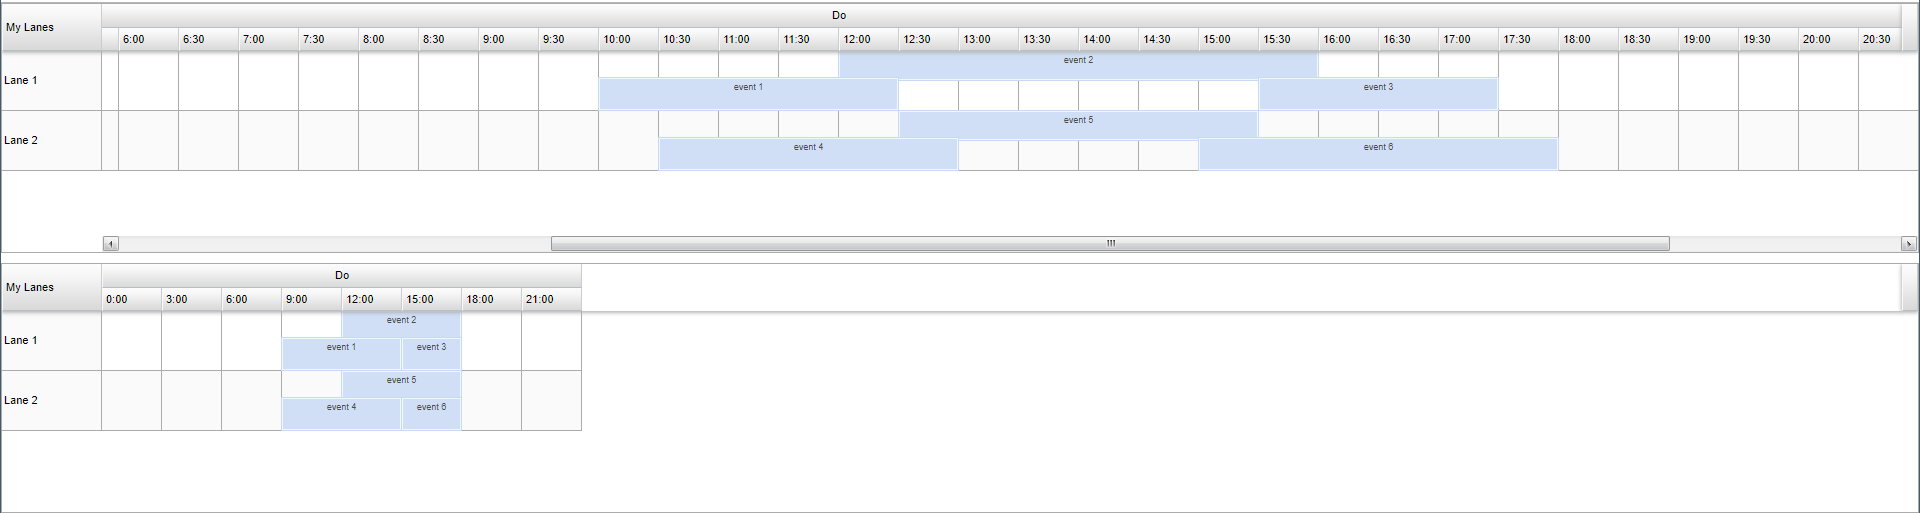Screen dimensions: 1920x513
Task: Click the 6:00 time header in top scheduler
Action: point(148,40)
